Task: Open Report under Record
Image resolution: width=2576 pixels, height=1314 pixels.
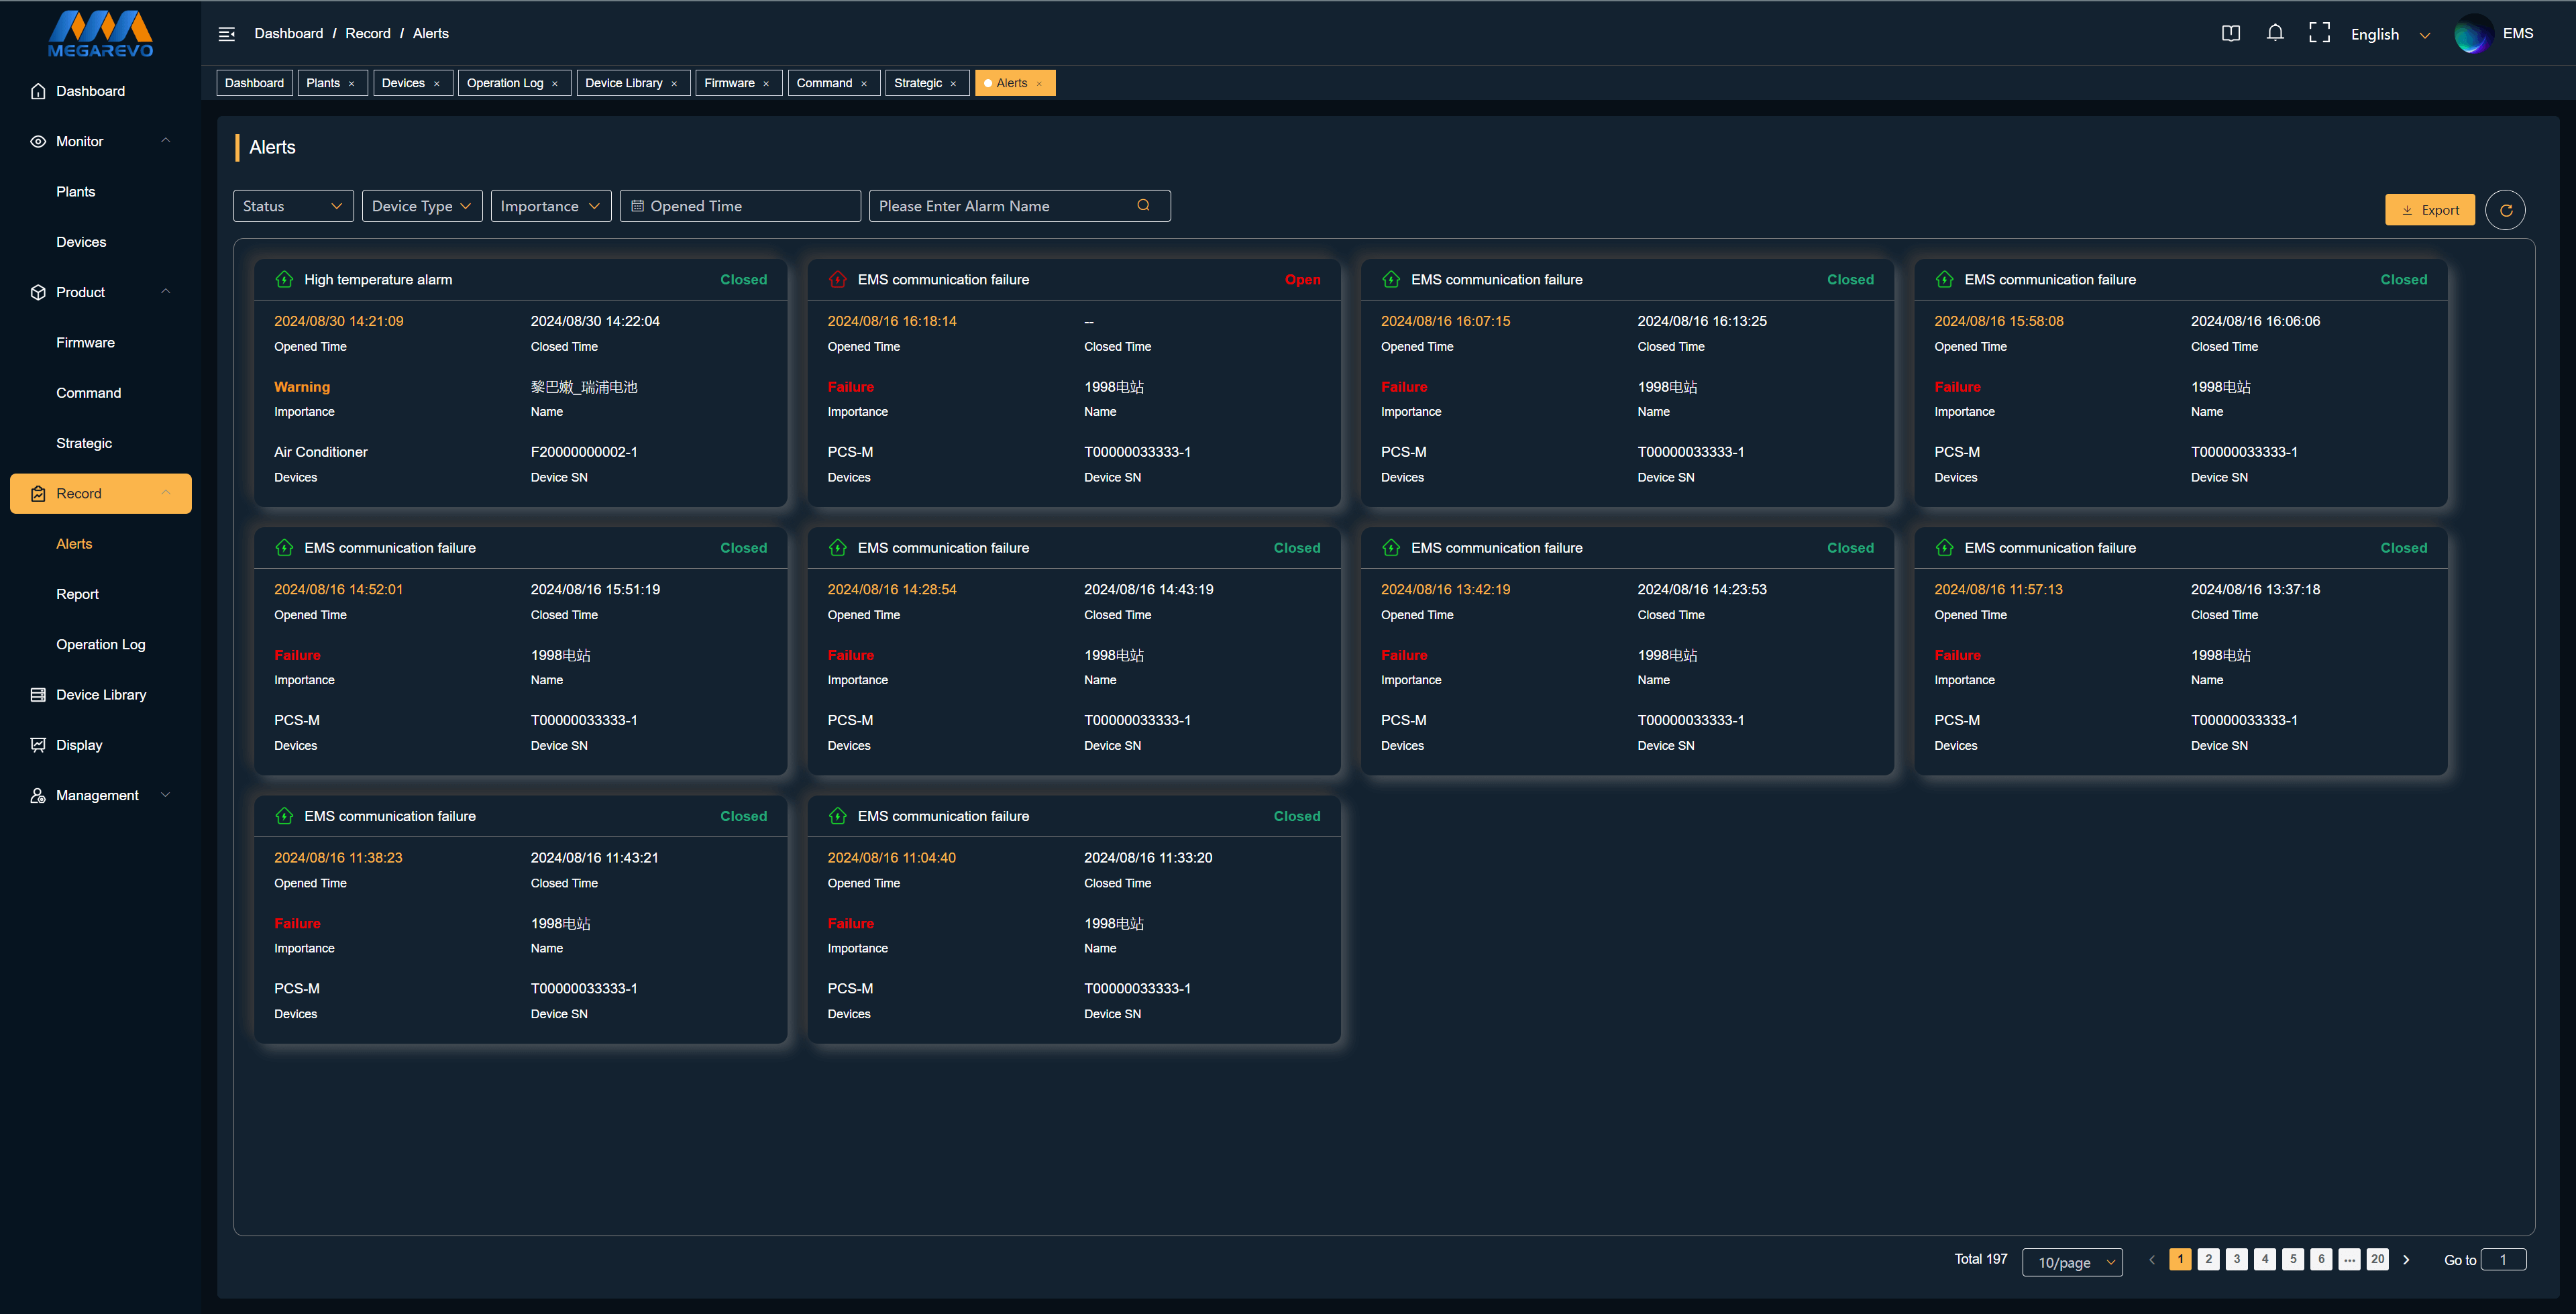Action: tap(77, 594)
